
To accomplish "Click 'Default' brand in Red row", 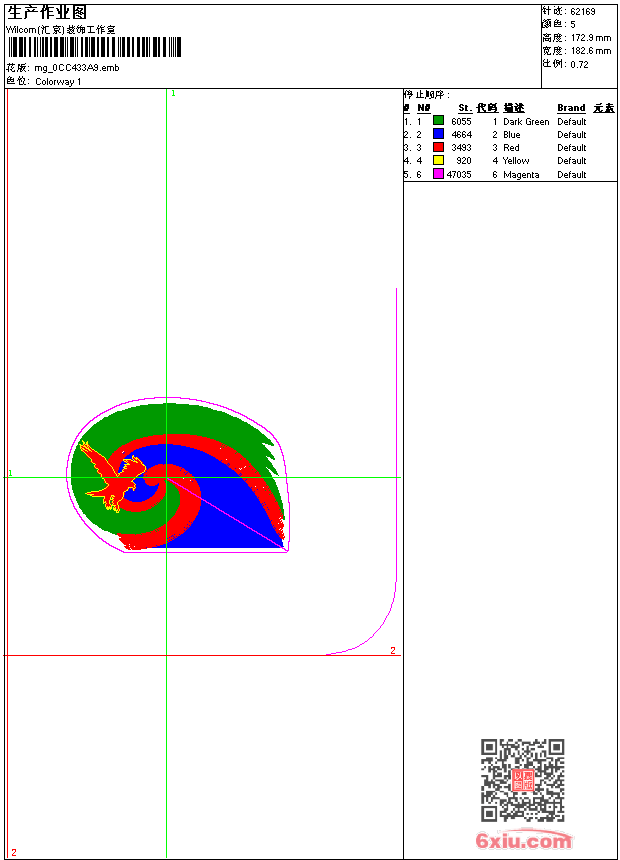I will pos(572,148).
